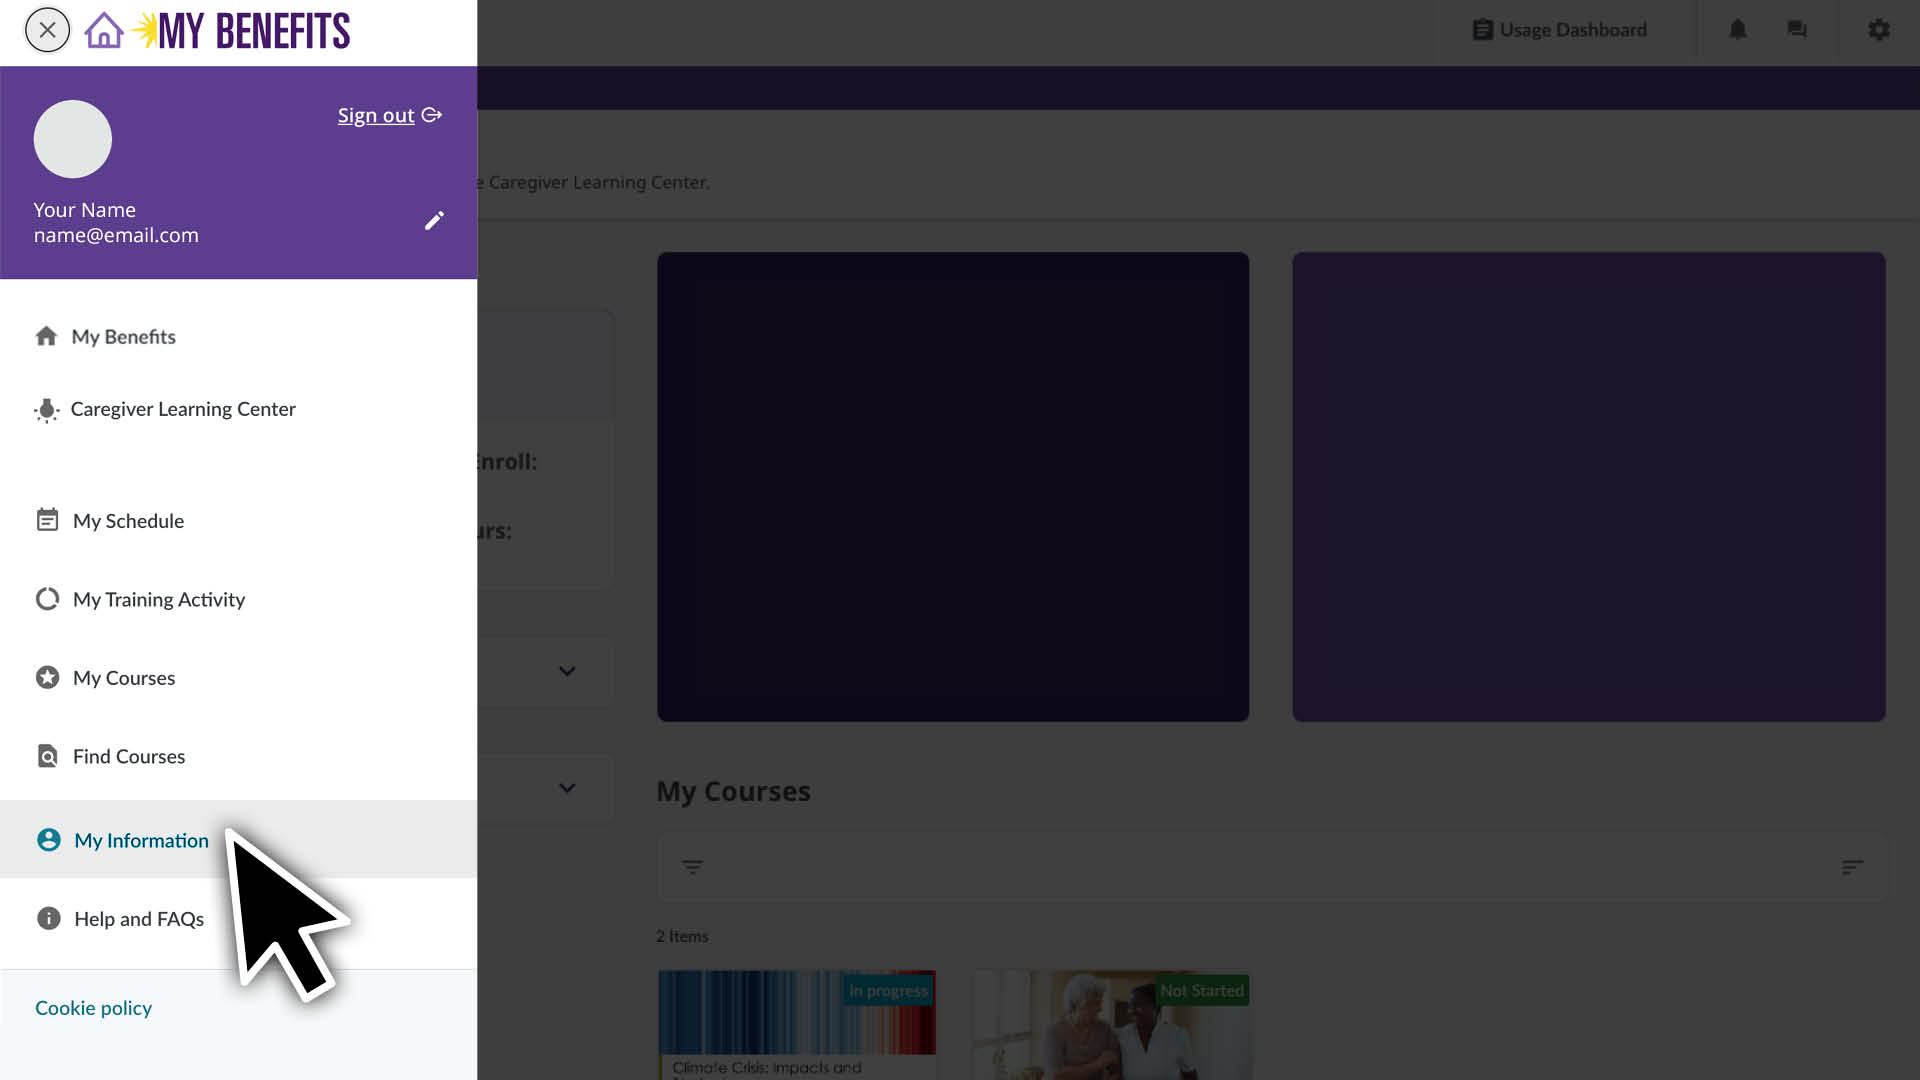Click the sort icon in courses toolbar
The height and width of the screenshot is (1080, 1920).
[1852, 867]
